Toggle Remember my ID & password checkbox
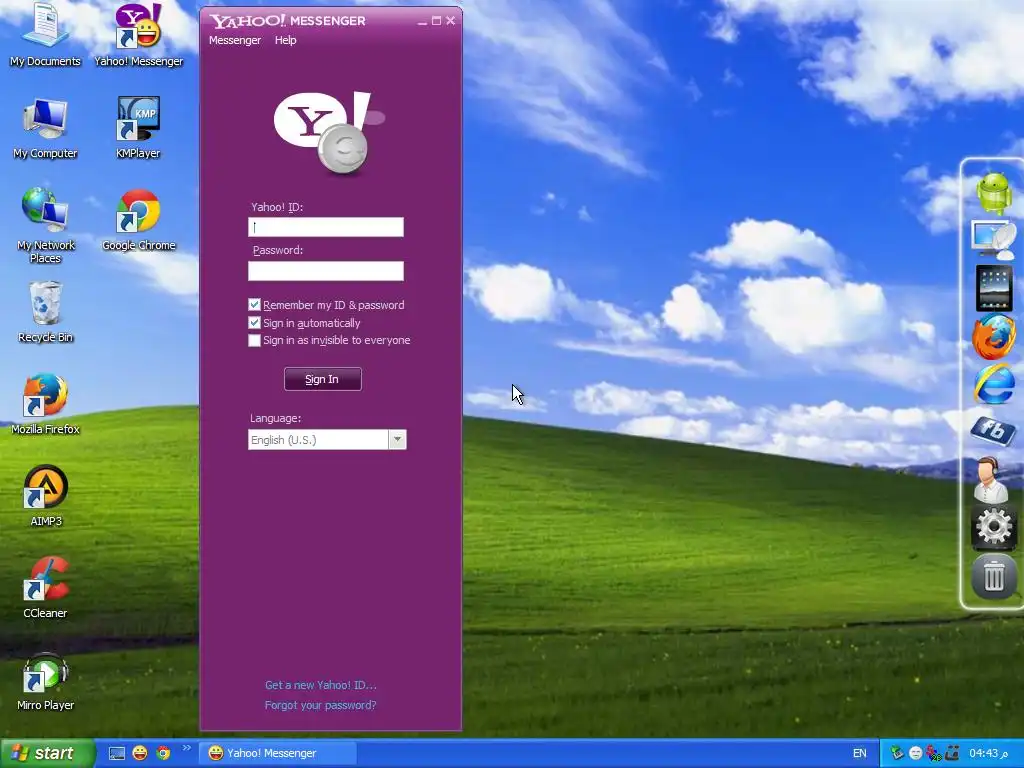This screenshot has height=768, width=1024. [255, 305]
